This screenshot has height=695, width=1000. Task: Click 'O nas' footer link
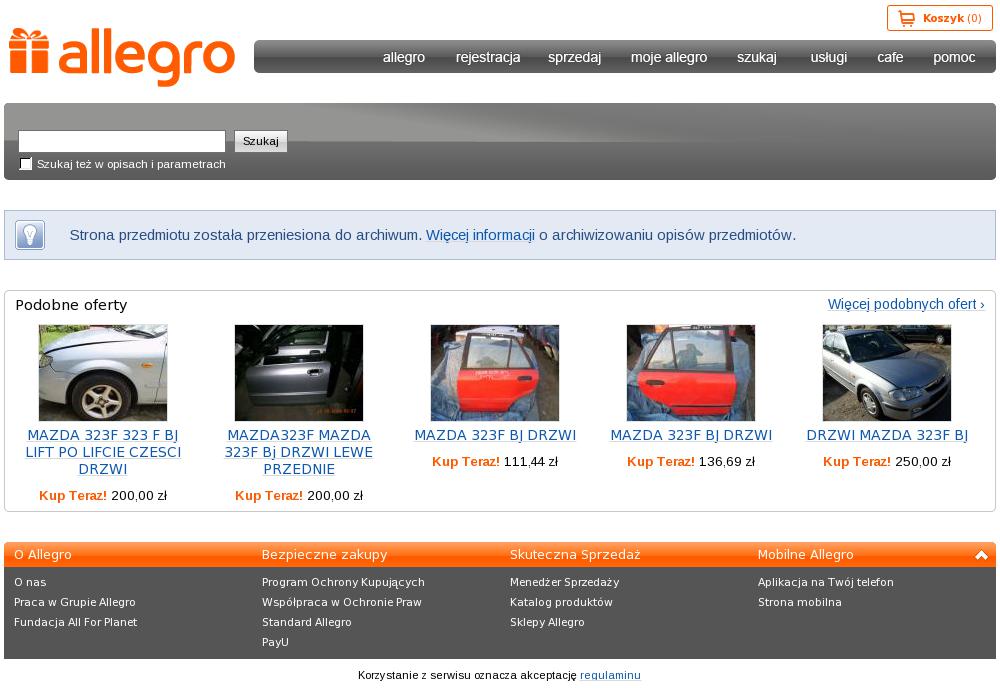point(30,582)
